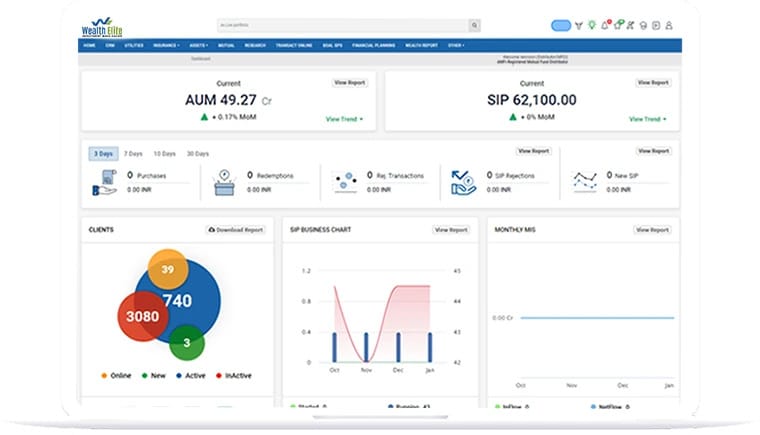Click the user profile icon

click(x=669, y=26)
